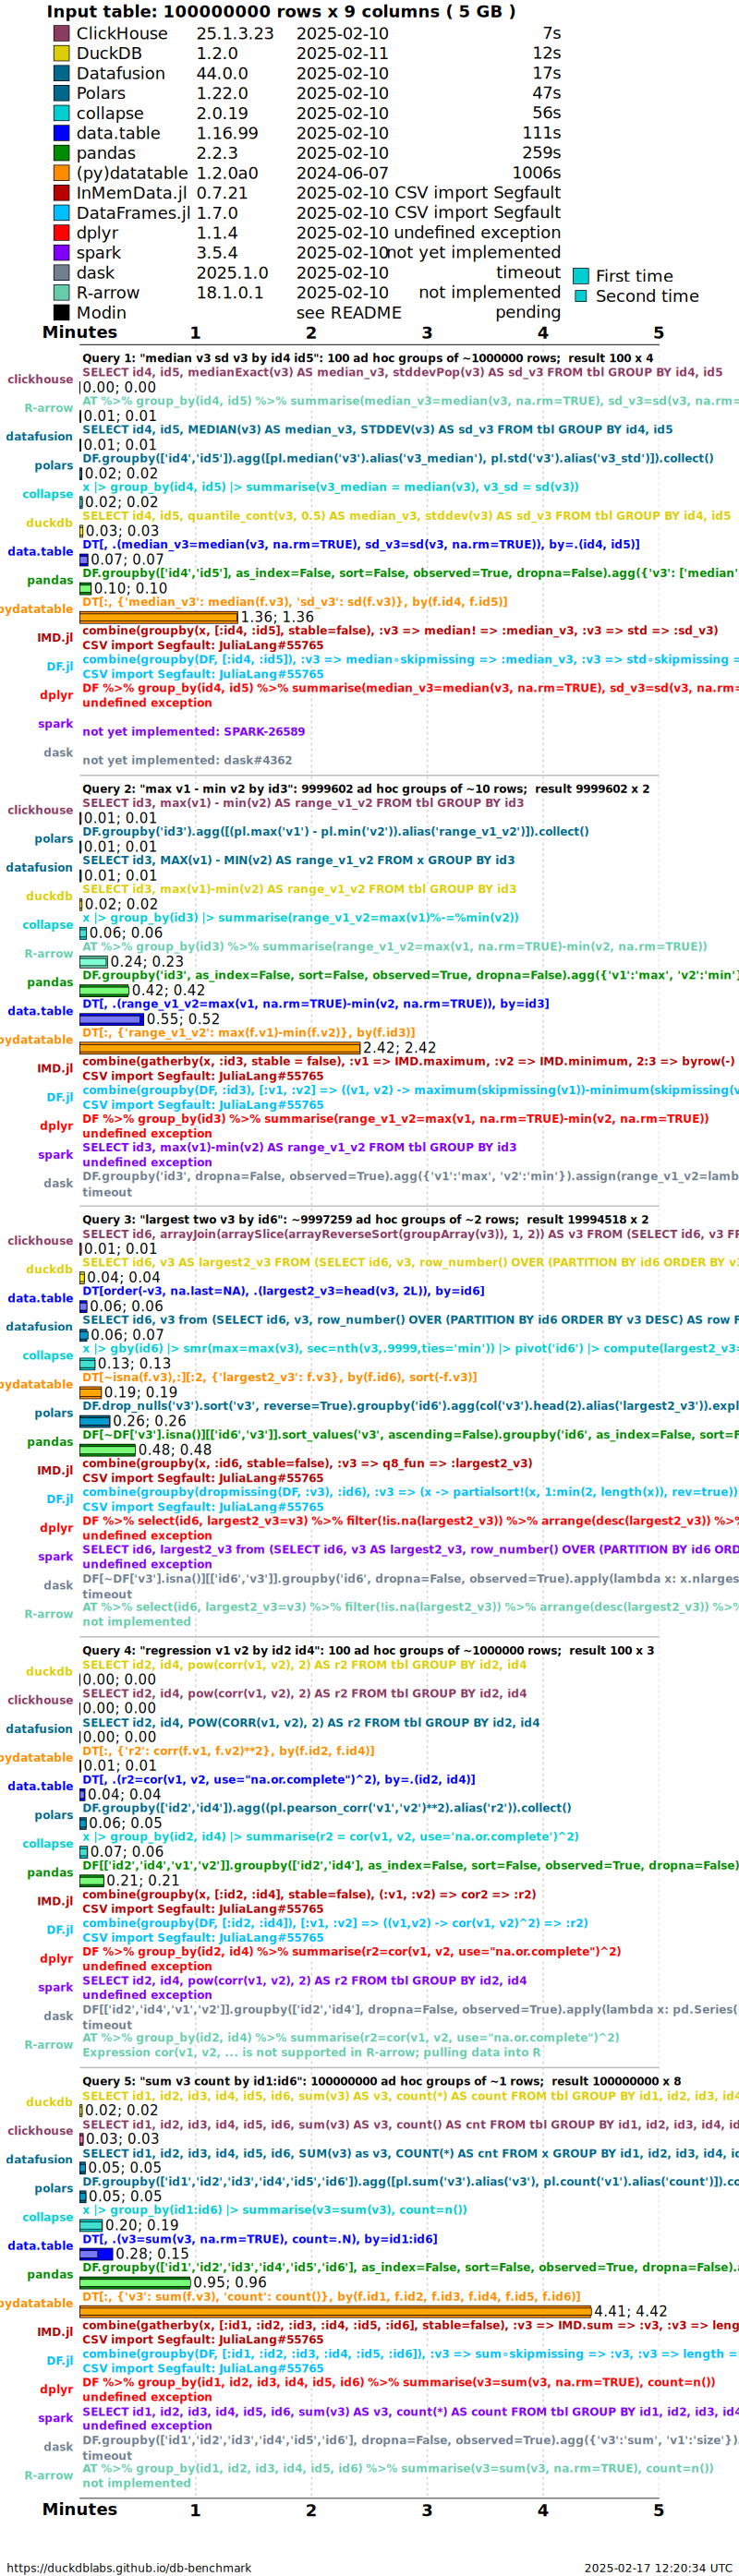This screenshot has height=2576, width=739.
Task: Pick the collapse cyan legend swatch
Action: [61, 113]
